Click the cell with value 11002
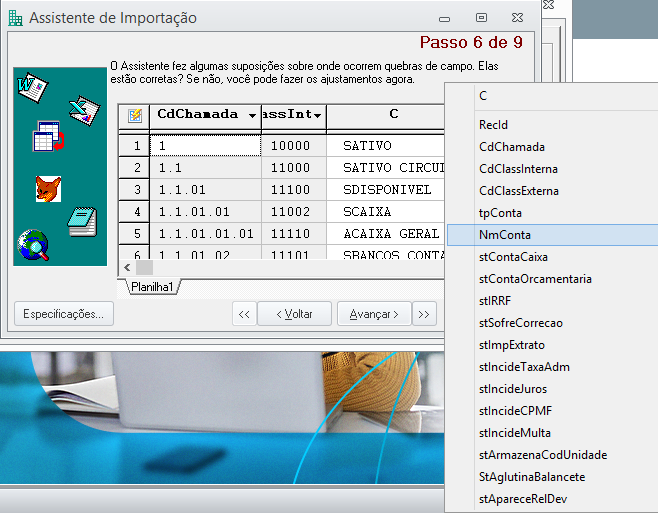 click(x=294, y=212)
